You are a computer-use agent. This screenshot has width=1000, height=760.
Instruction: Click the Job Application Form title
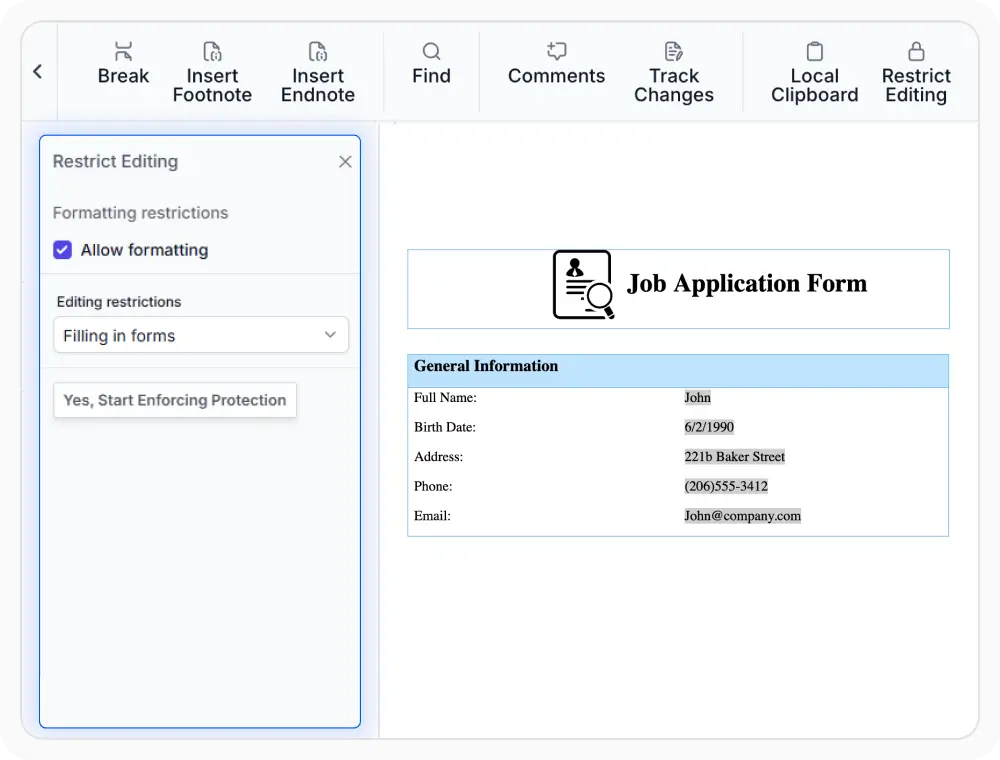click(x=747, y=284)
